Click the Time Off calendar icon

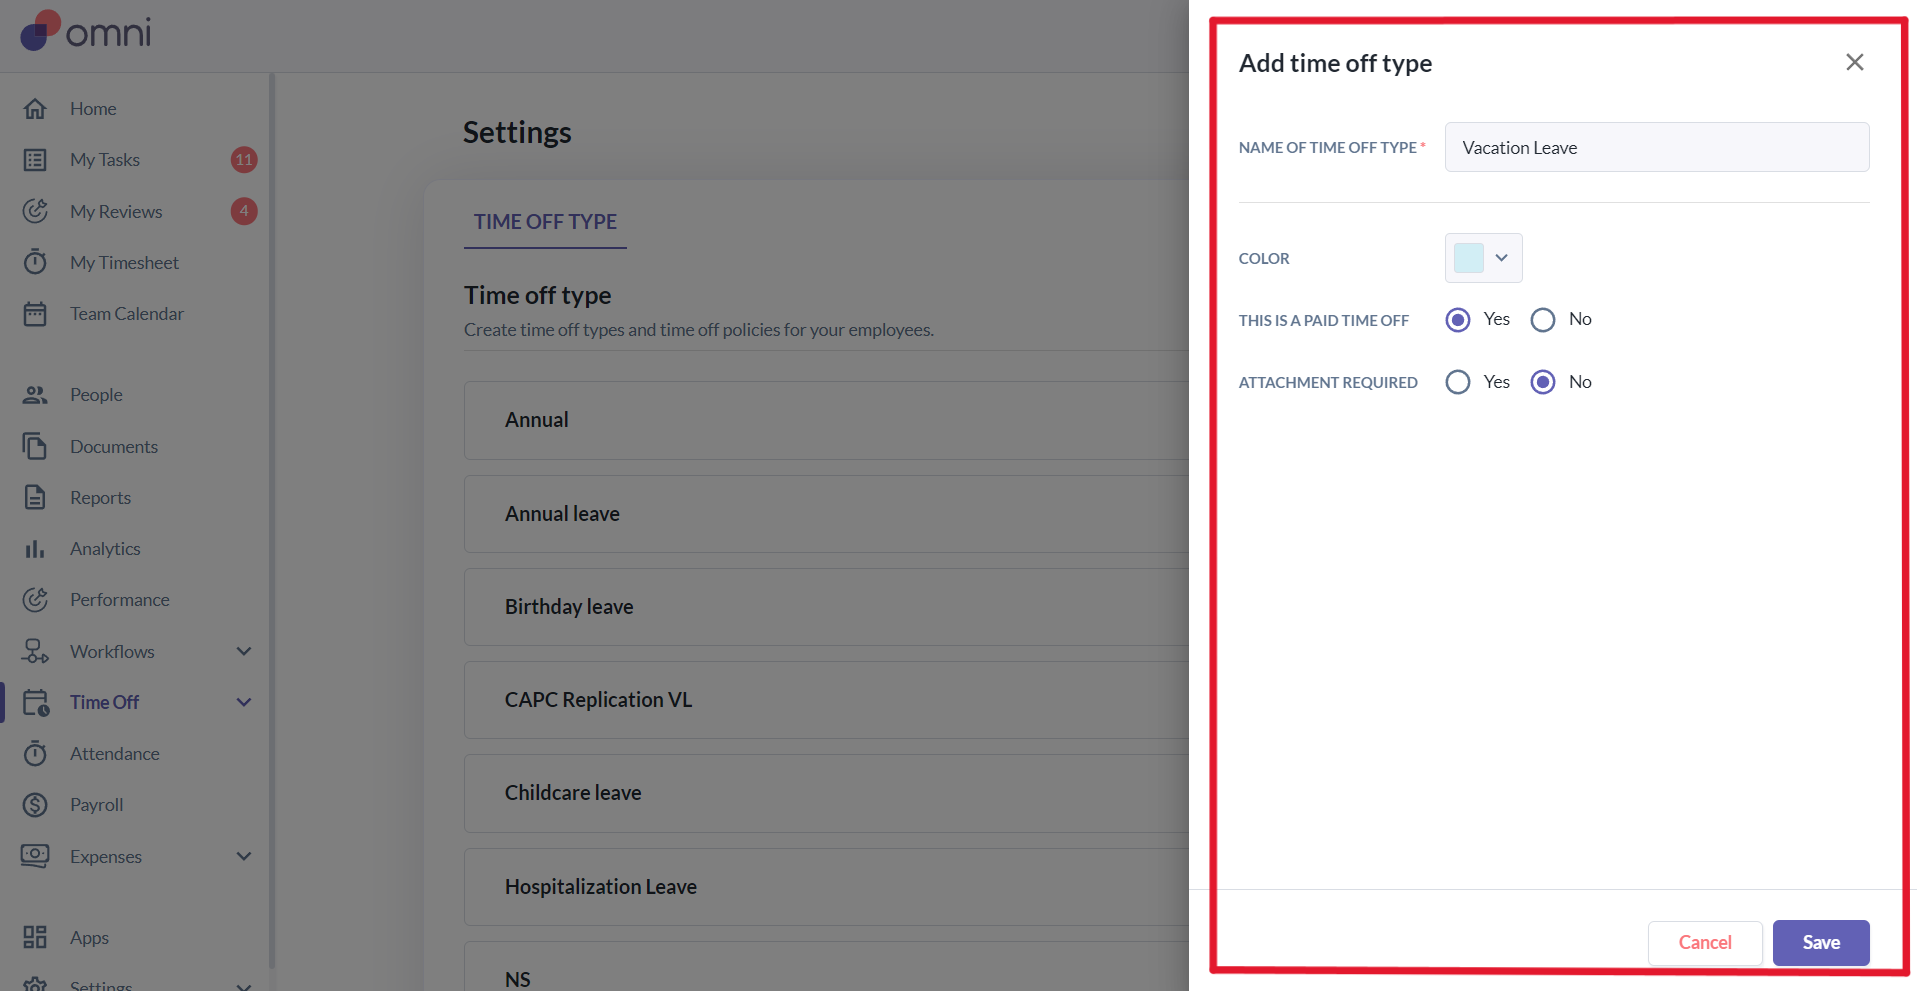pos(36,703)
